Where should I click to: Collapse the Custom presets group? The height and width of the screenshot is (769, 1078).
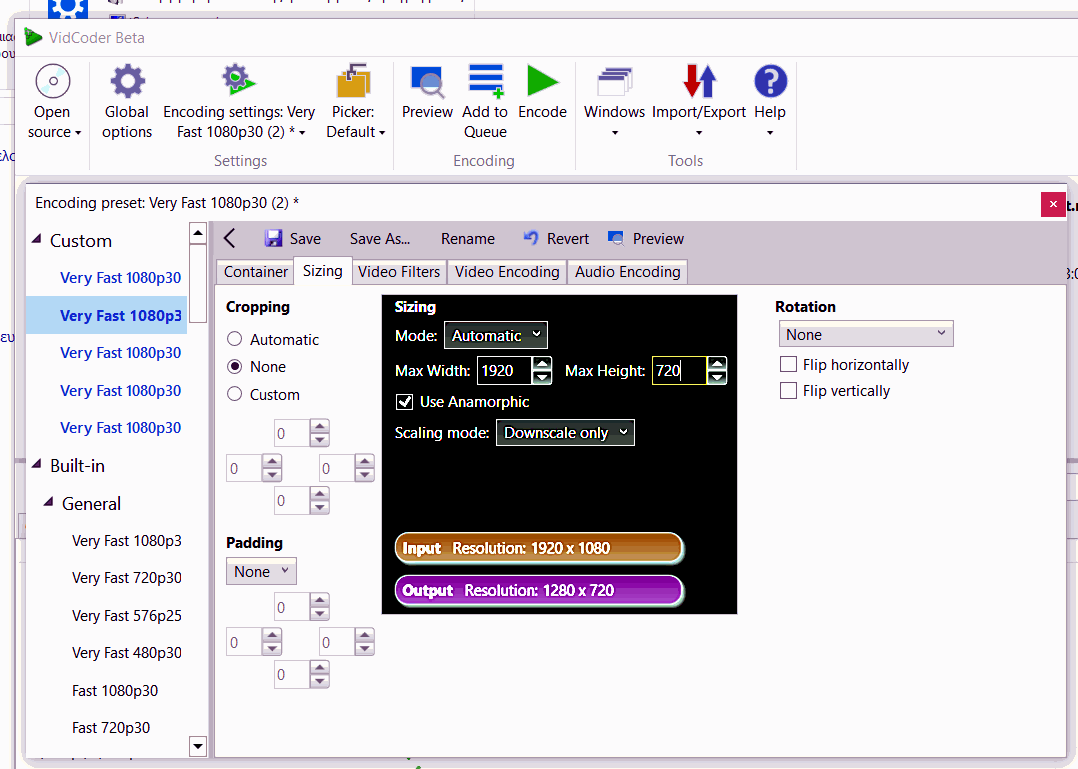pos(37,239)
